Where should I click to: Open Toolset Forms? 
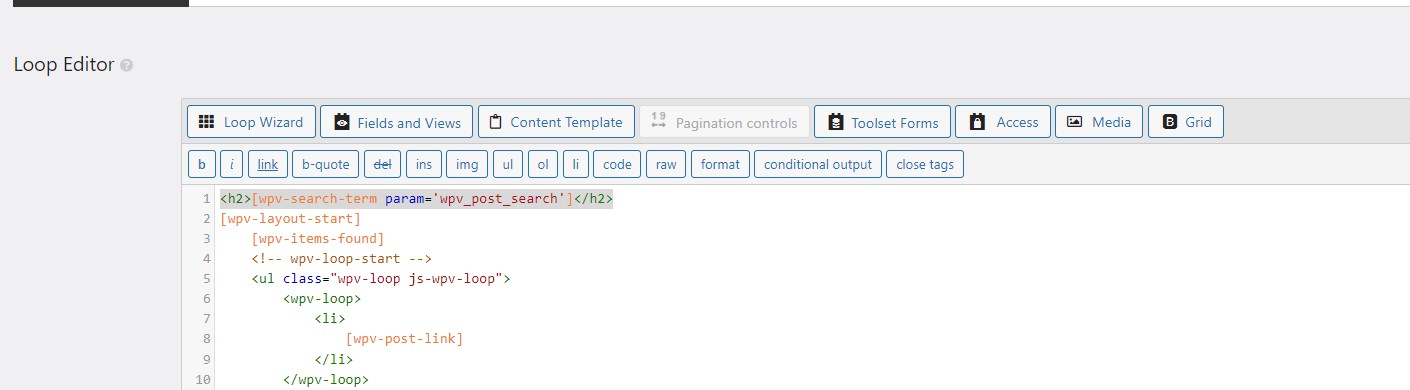point(881,122)
